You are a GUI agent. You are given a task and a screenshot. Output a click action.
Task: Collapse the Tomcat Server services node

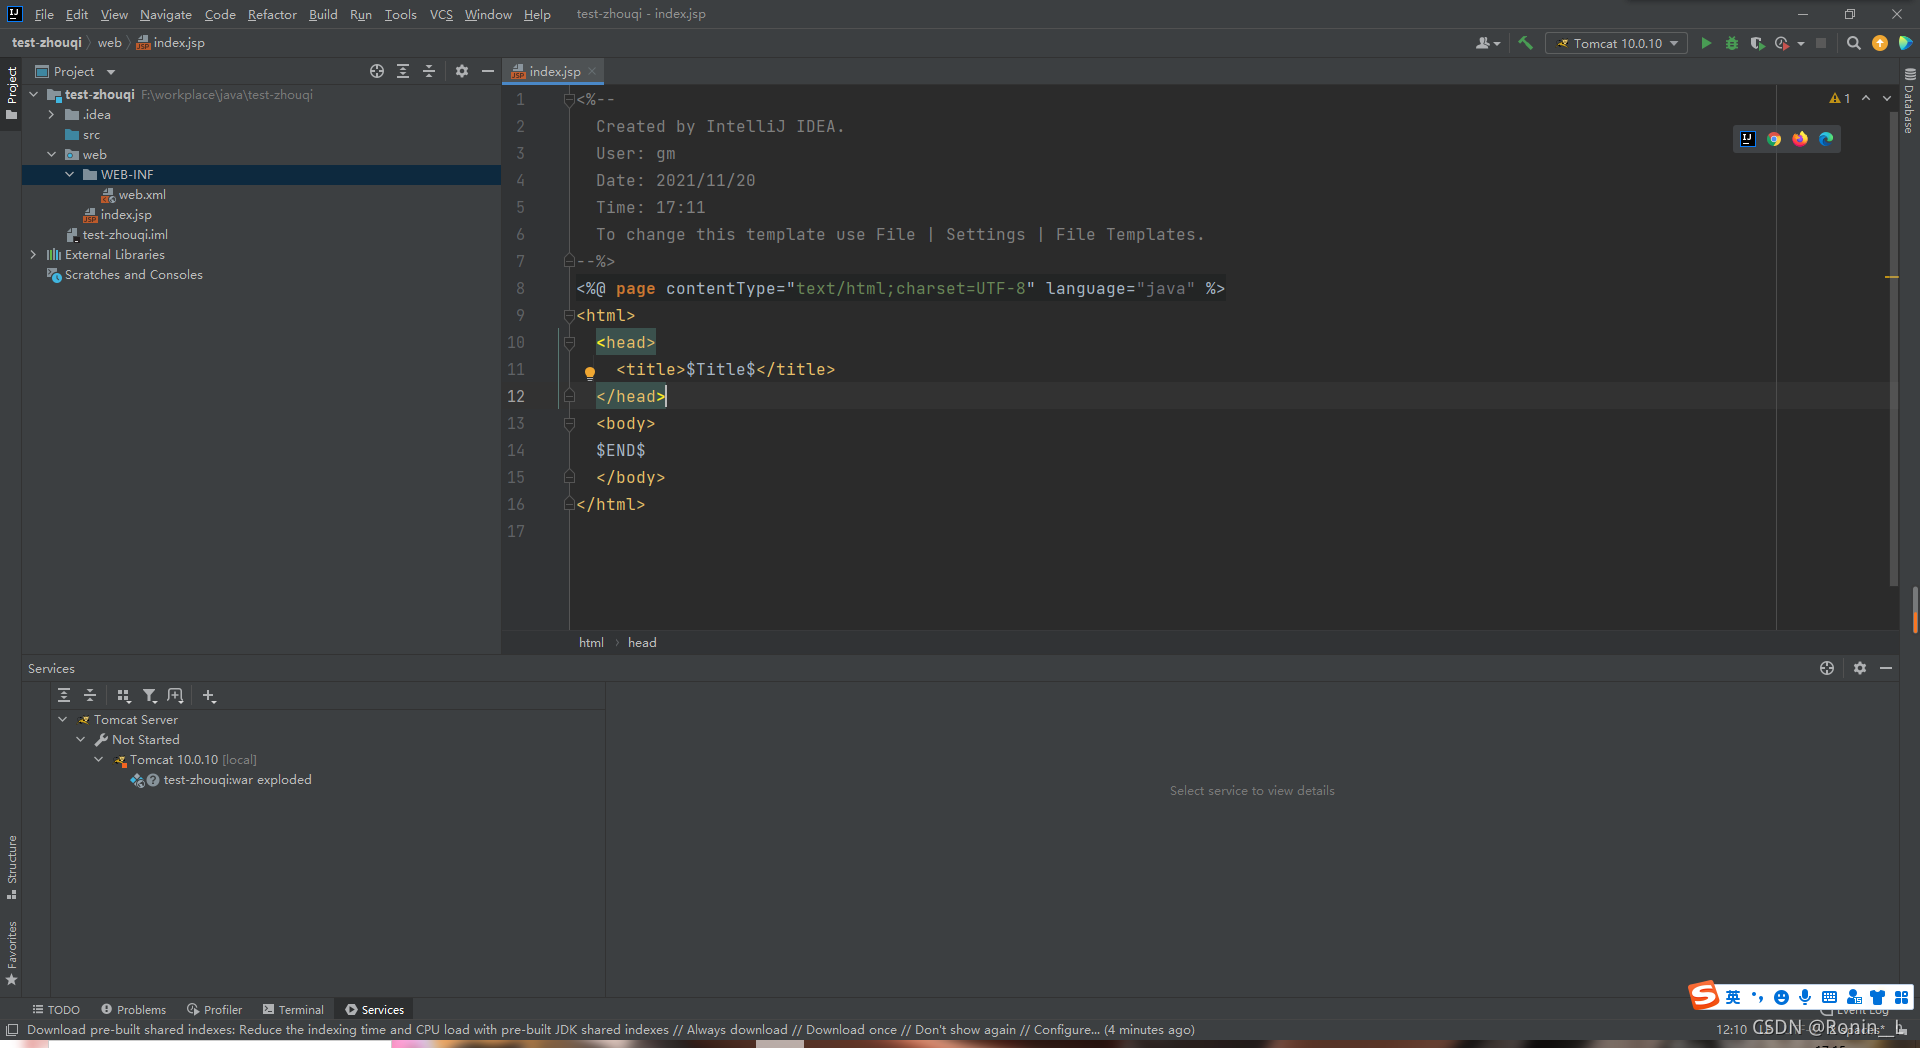(63, 720)
